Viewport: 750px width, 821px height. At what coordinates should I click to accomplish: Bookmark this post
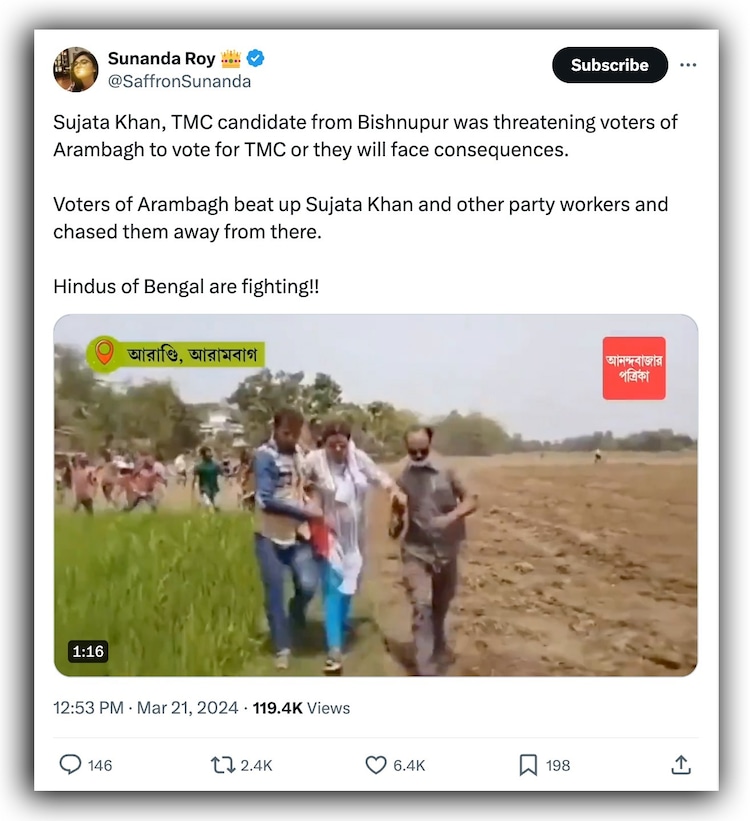[528, 765]
